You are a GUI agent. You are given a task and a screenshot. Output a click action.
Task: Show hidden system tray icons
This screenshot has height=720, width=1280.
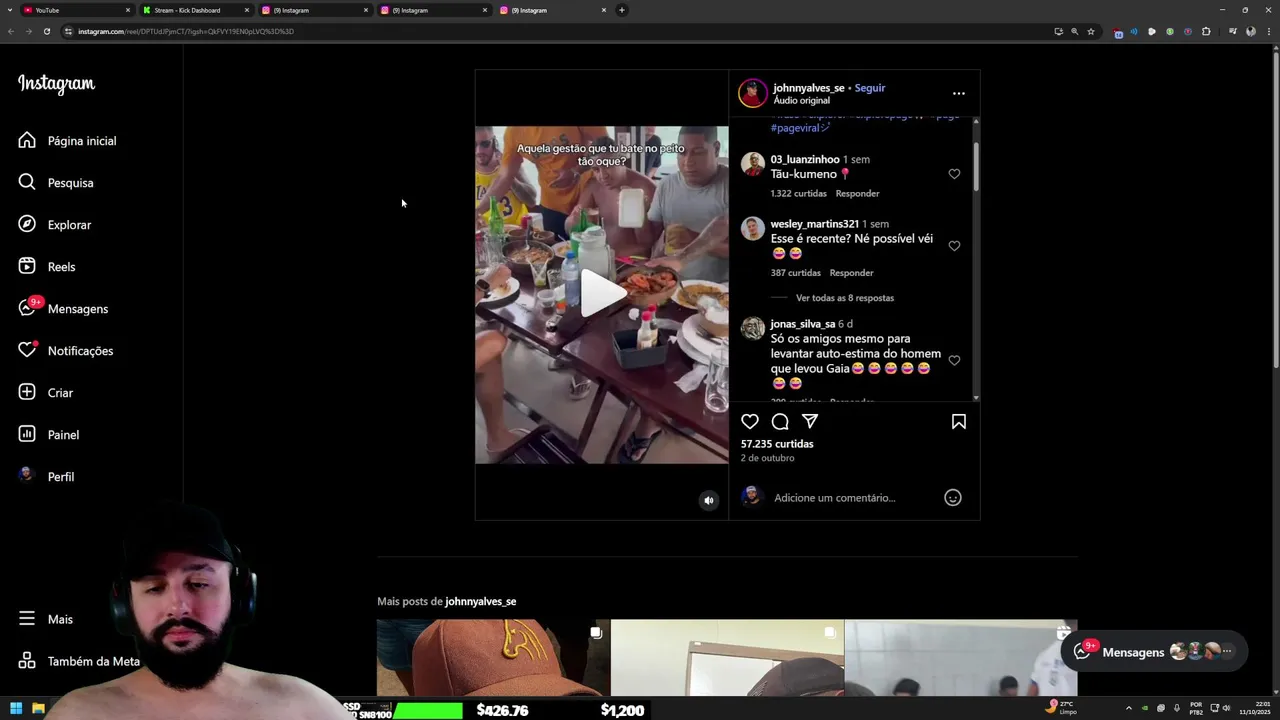coord(1129,709)
